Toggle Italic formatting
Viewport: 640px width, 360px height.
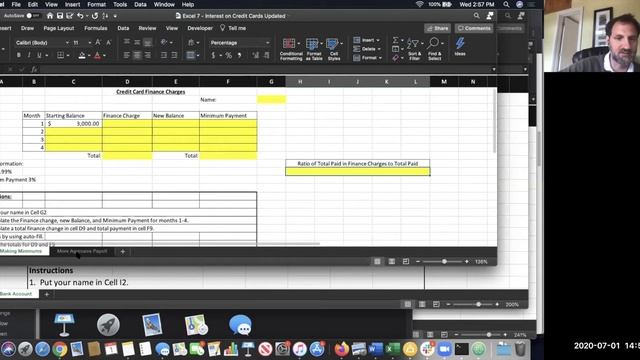29,55
